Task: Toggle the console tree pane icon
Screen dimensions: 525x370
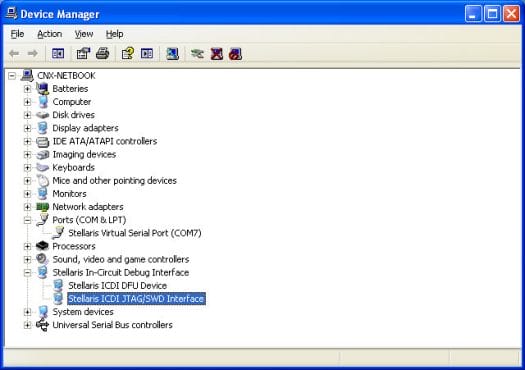Action: [x=58, y=54]
